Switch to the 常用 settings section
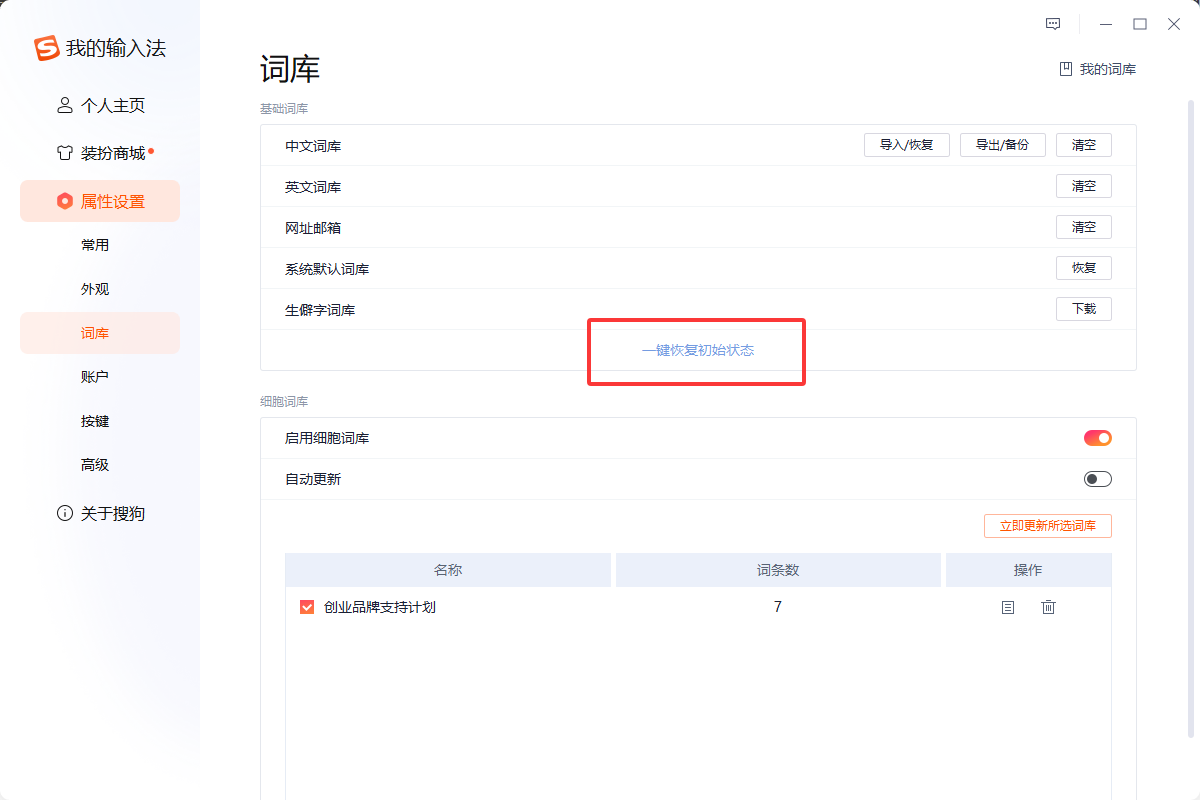1200x800 pixels. [x=94, y=244]
